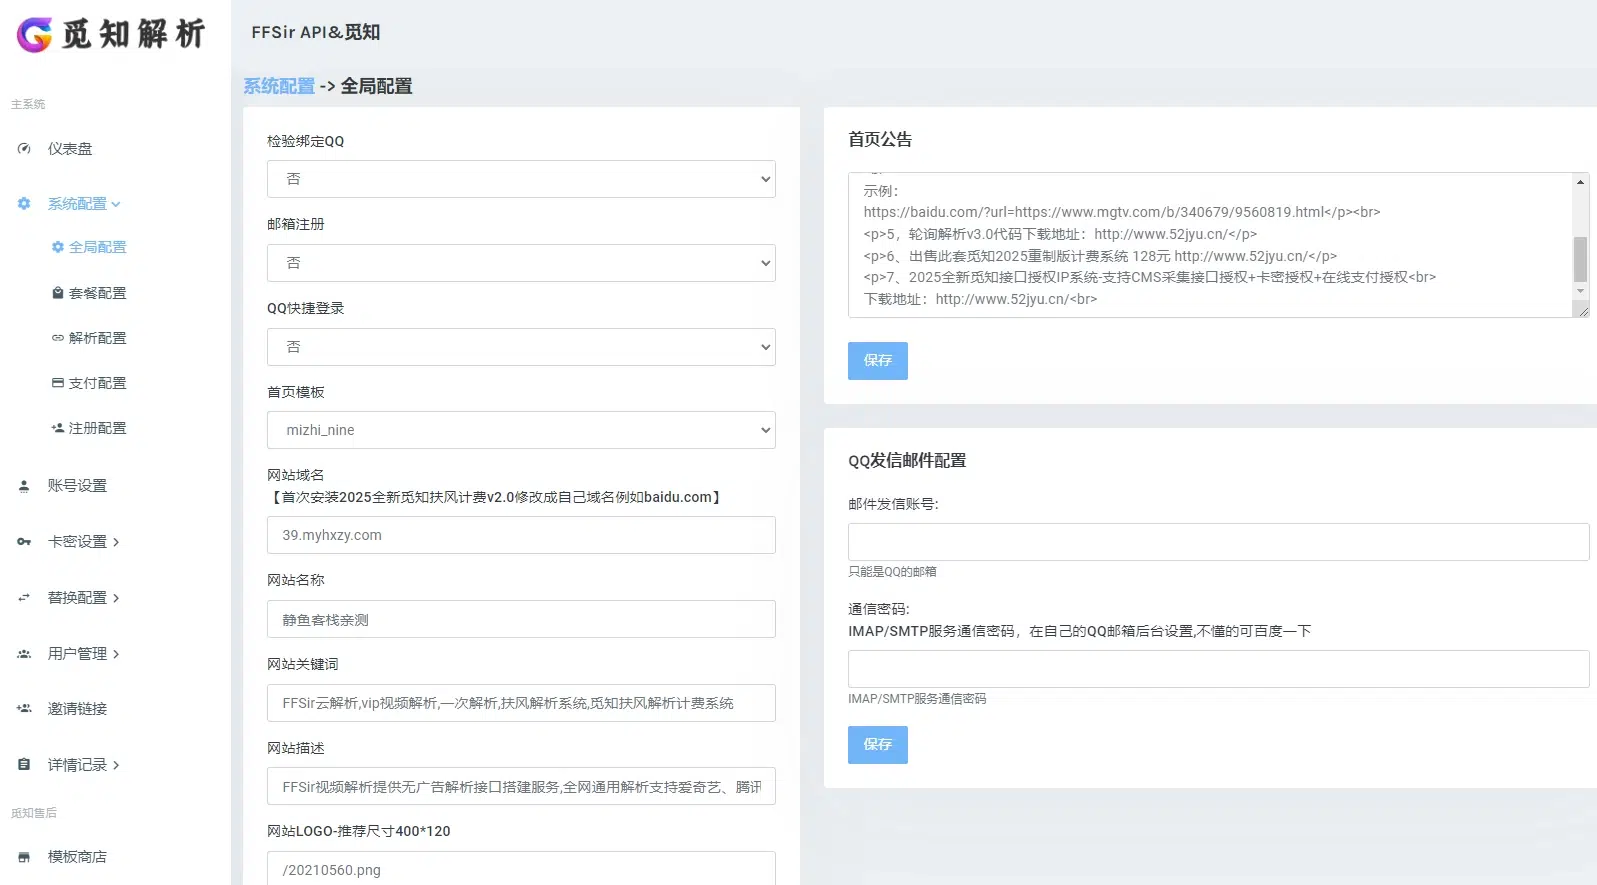The height and width of the screenshot is (885, 1597).
Task: Click the 套餐配置 bag icon
Action: click(58, 293)
